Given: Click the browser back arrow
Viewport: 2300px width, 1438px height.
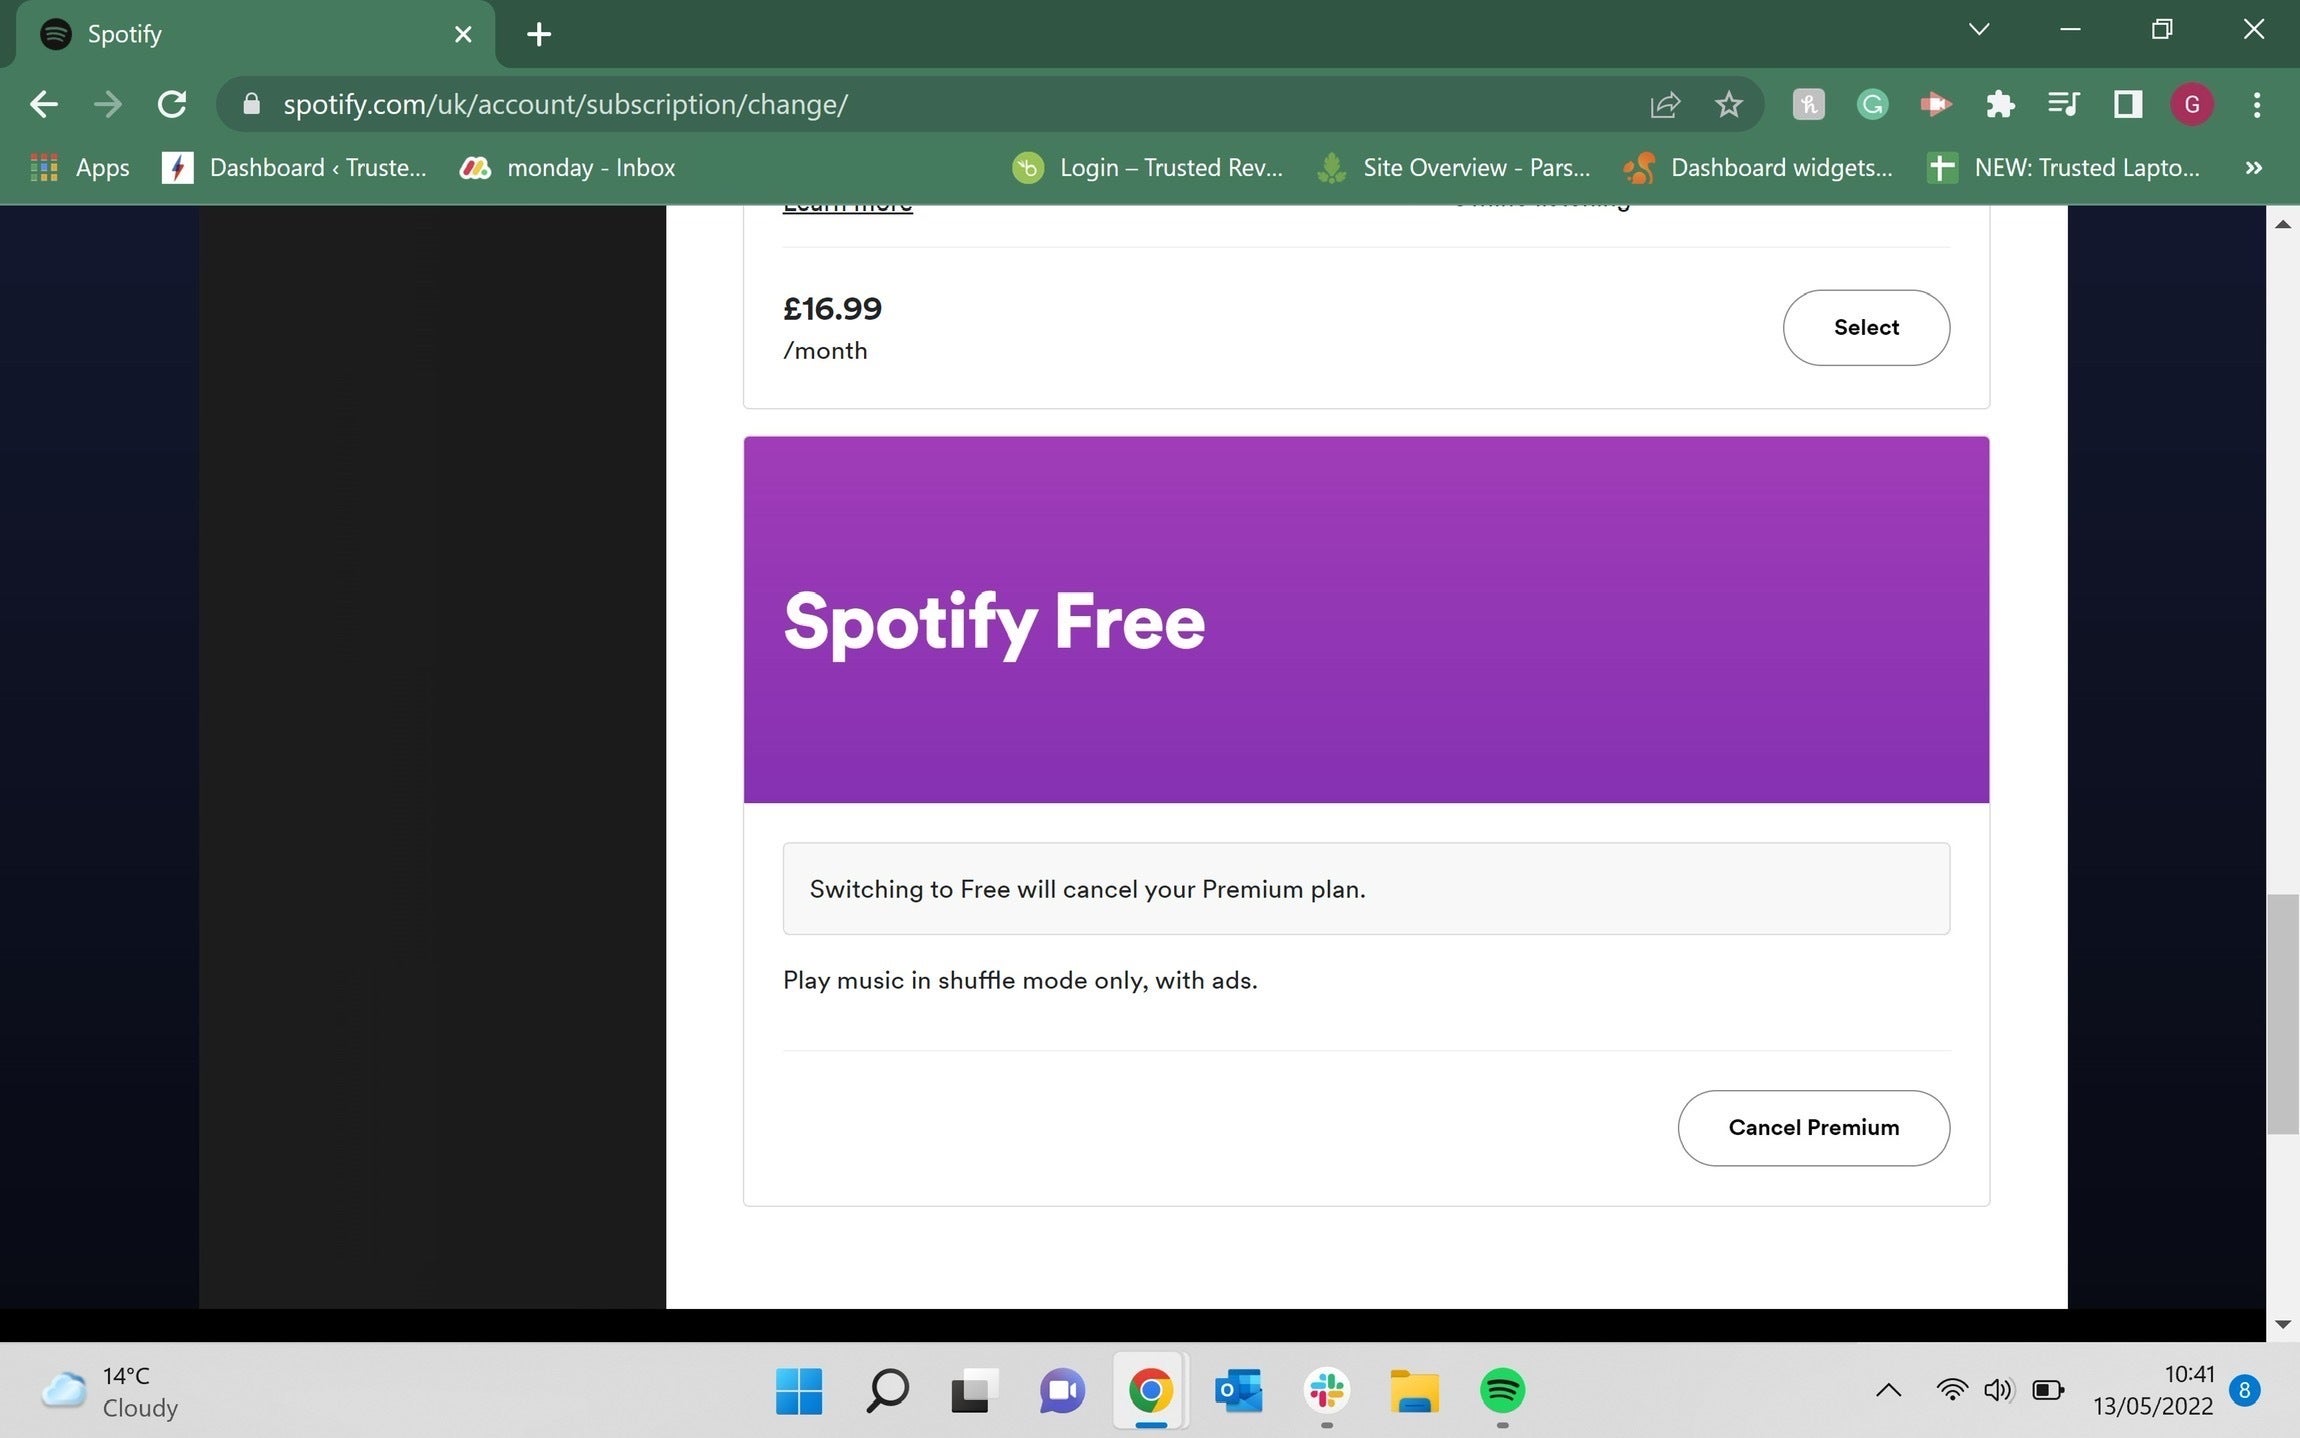Looking at the screenshot, I should point(43,104).
